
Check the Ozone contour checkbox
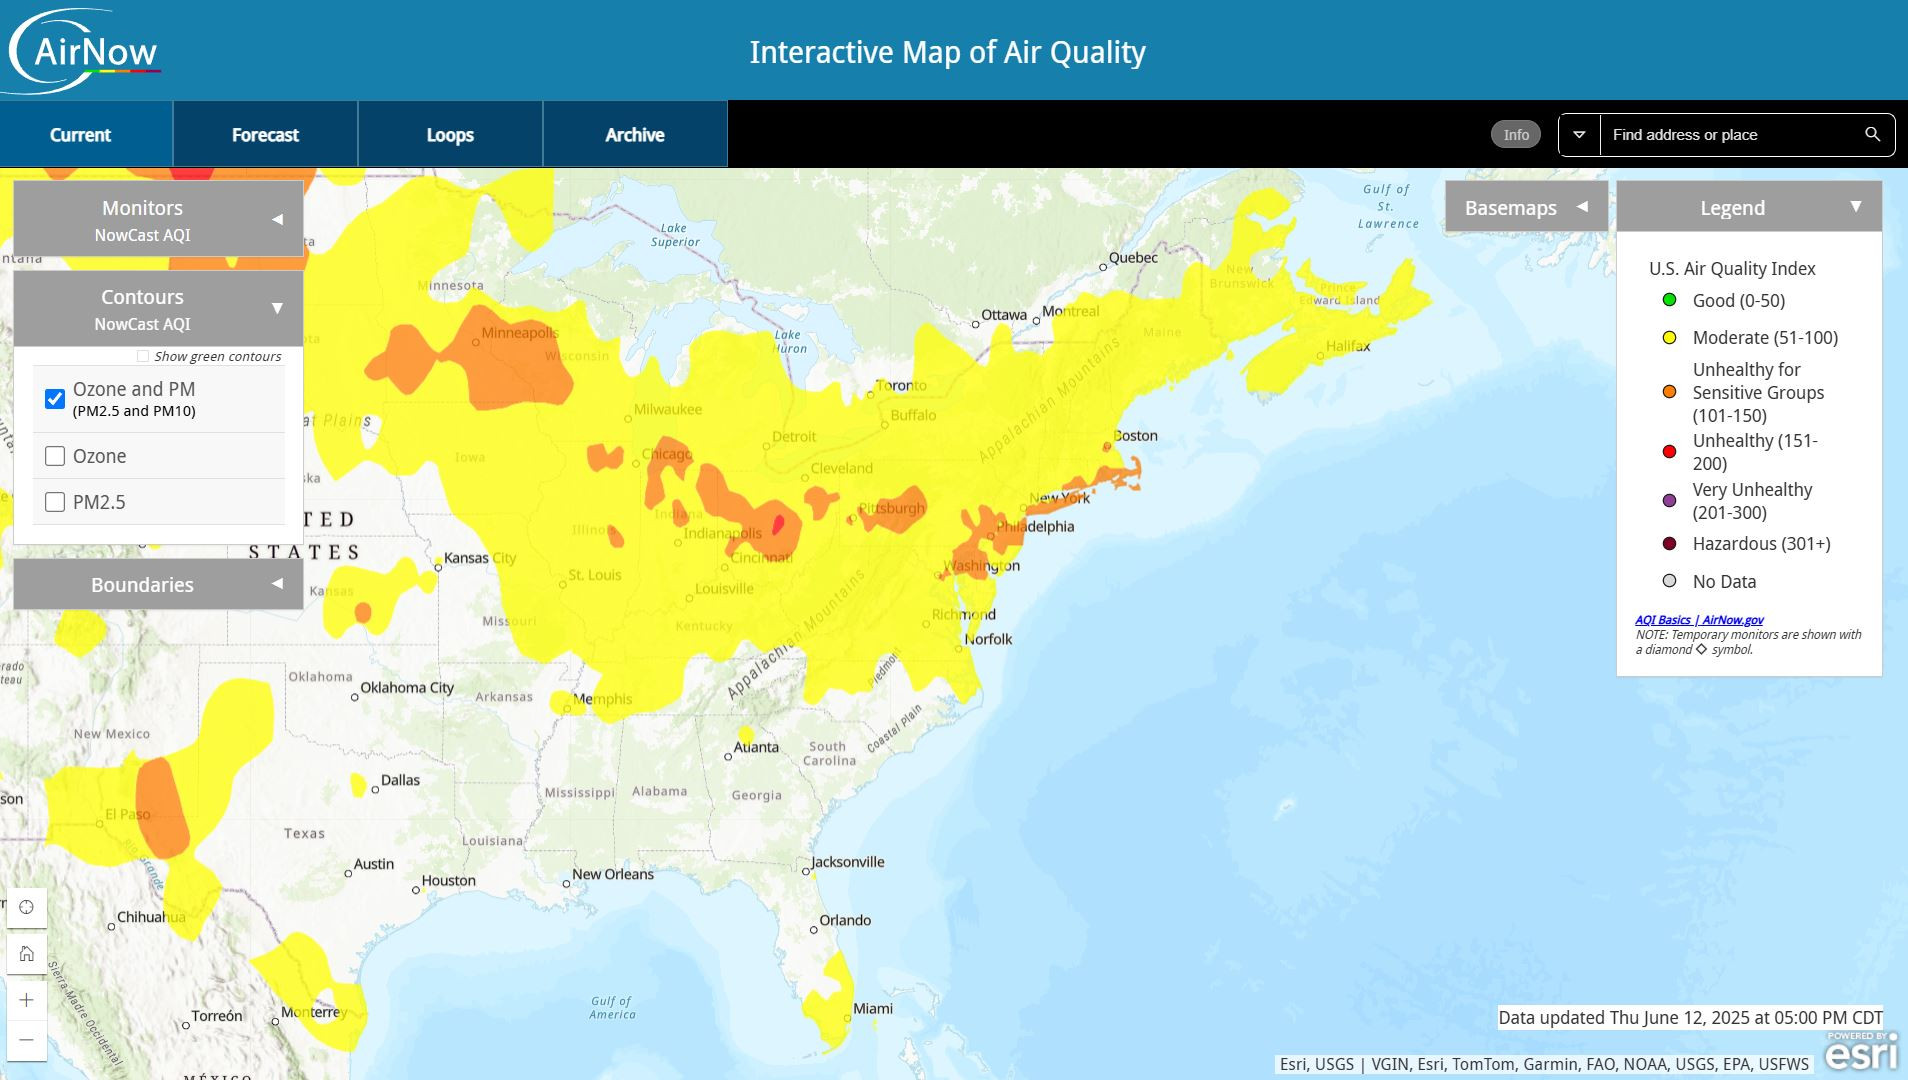[55, 456]
